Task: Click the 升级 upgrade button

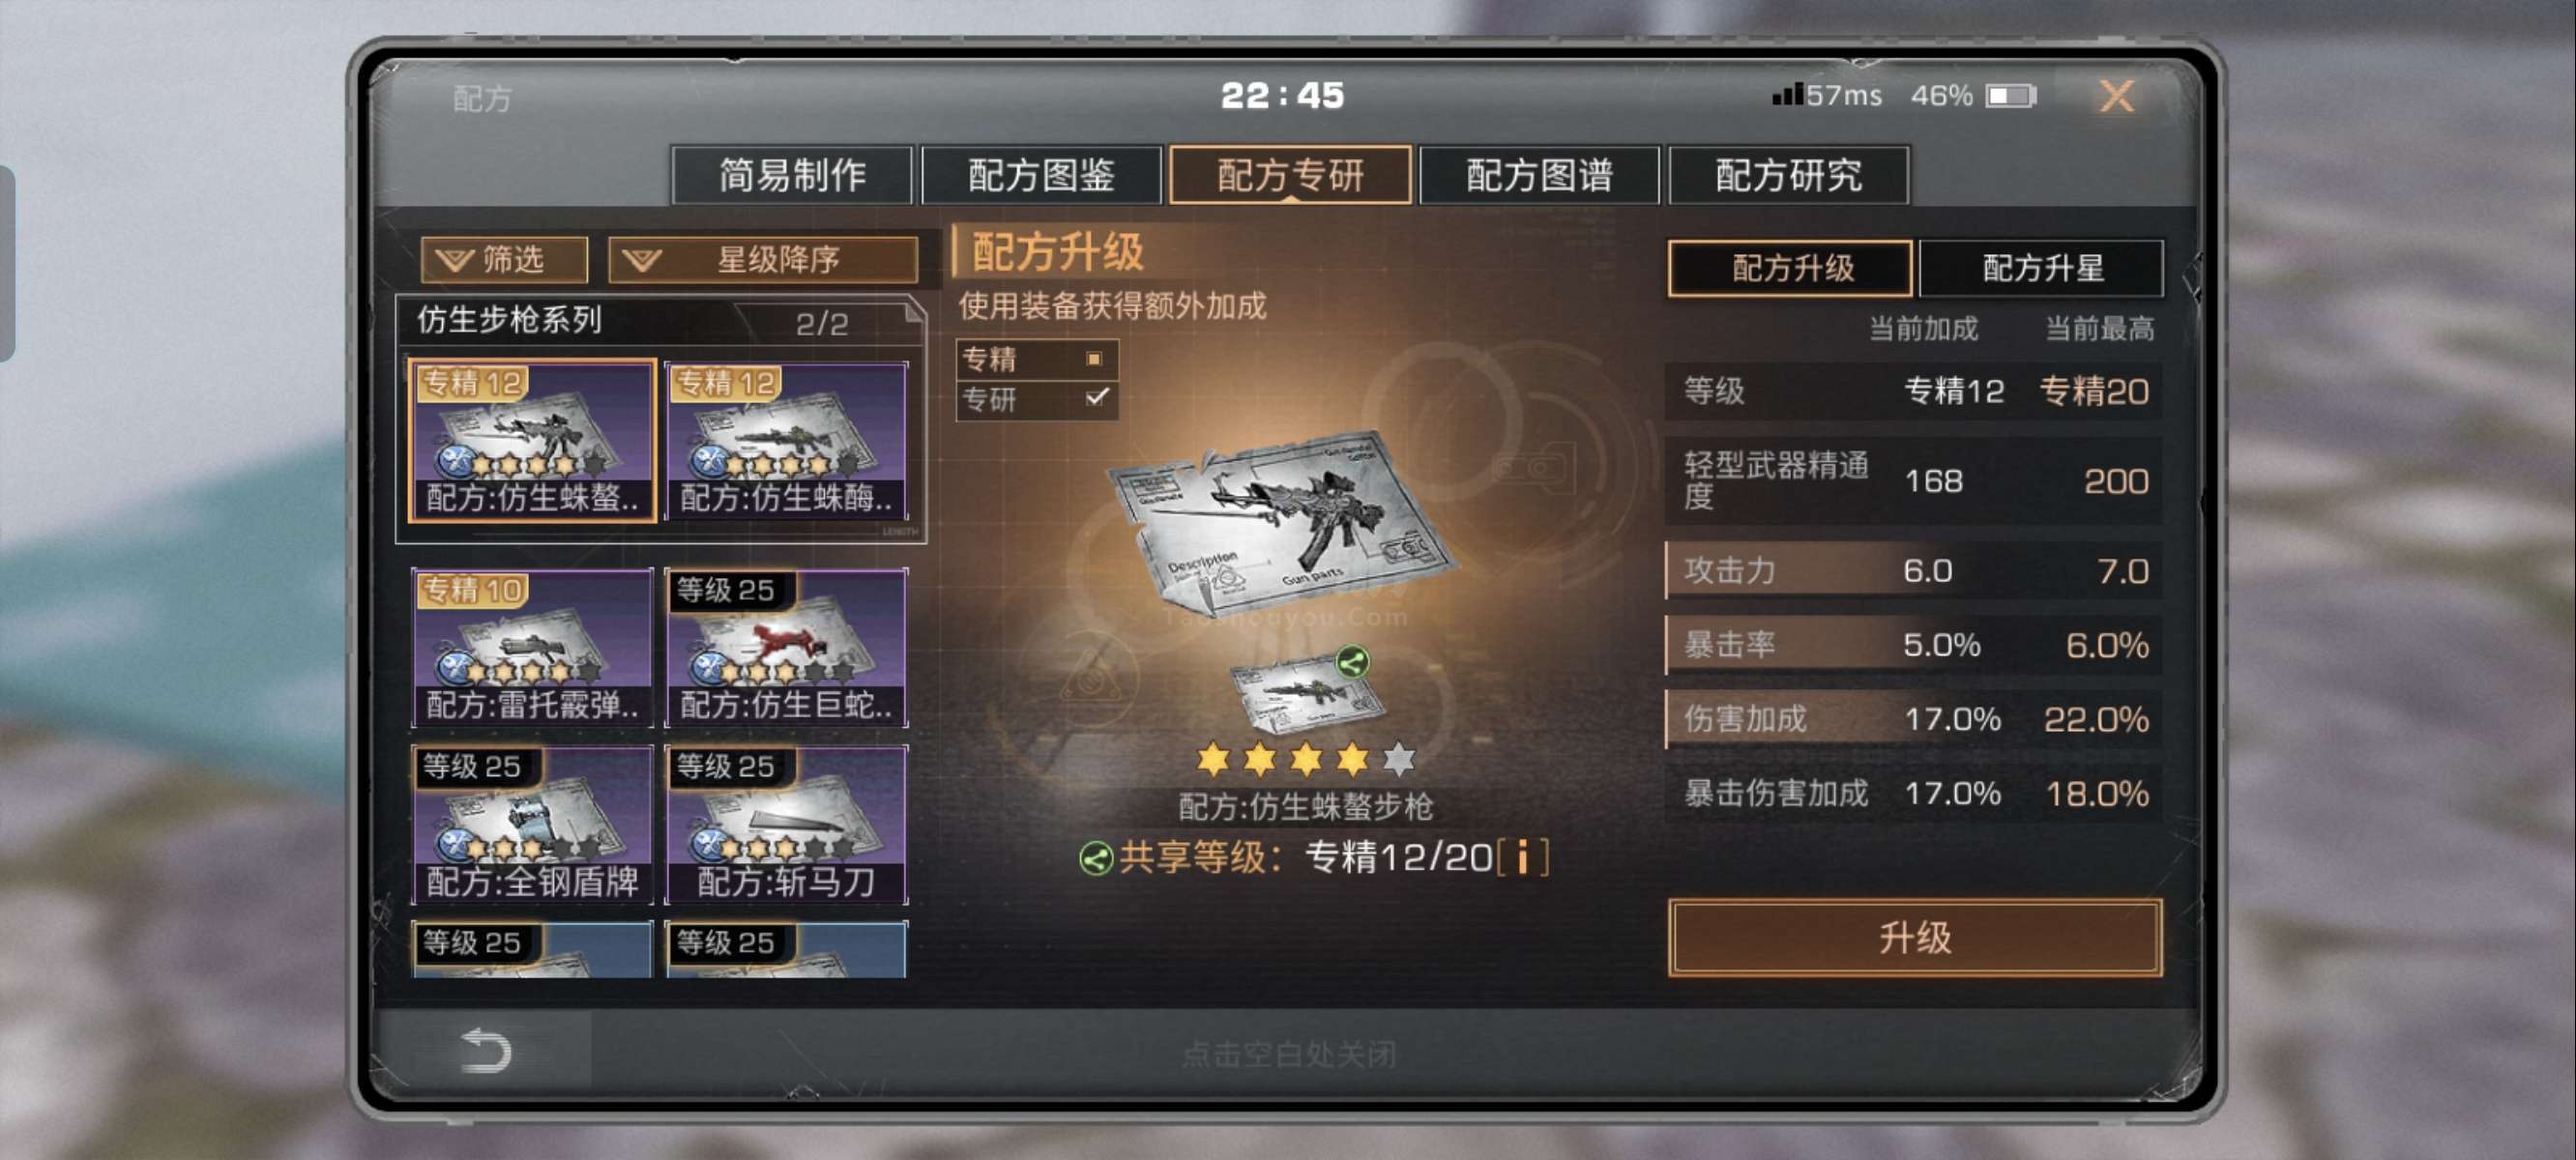Action: coord(1915,937)
